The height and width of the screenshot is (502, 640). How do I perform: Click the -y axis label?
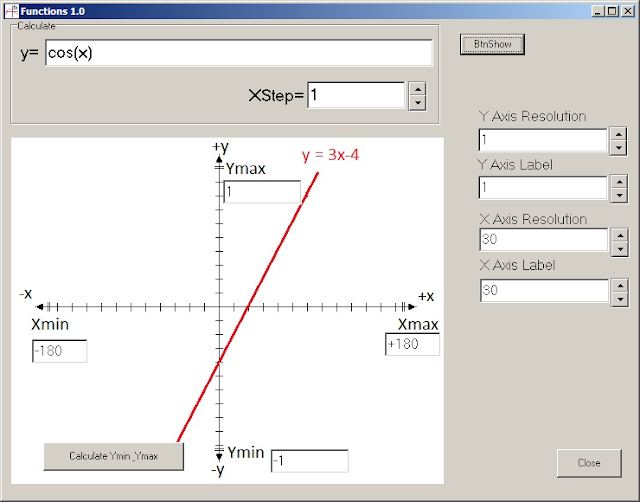[218, 471]
